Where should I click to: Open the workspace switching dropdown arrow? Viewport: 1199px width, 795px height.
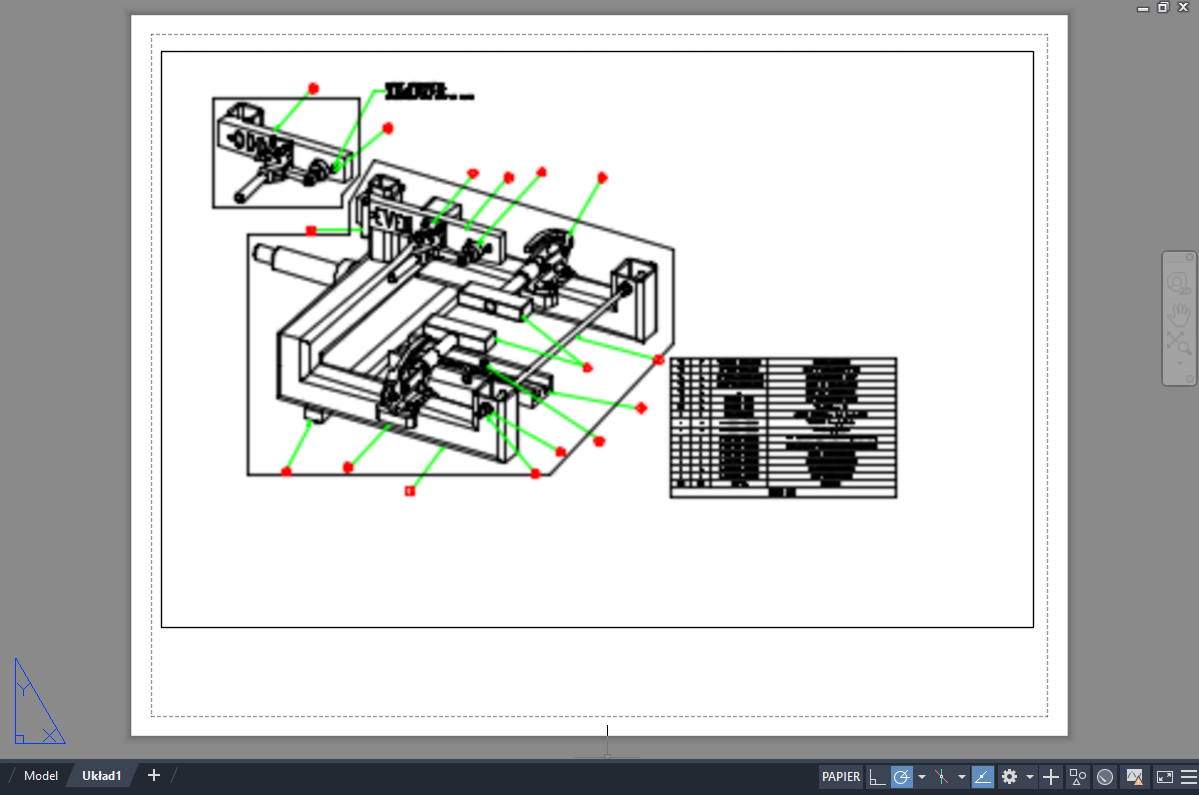(1029, 777)
